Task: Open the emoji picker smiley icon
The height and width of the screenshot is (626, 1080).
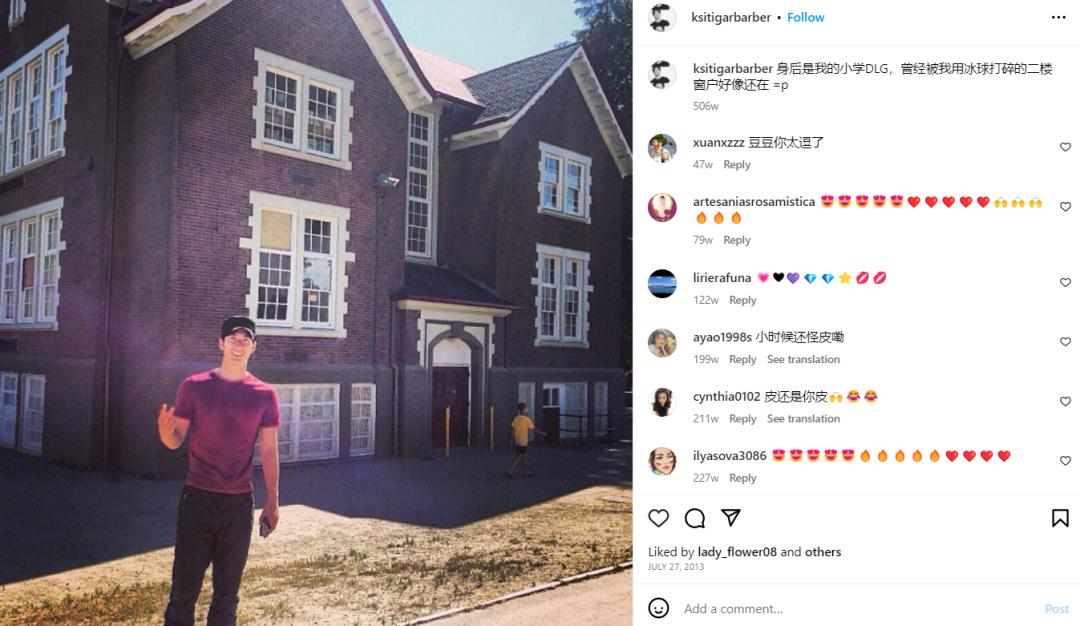Action: click(x=658, y=608)
